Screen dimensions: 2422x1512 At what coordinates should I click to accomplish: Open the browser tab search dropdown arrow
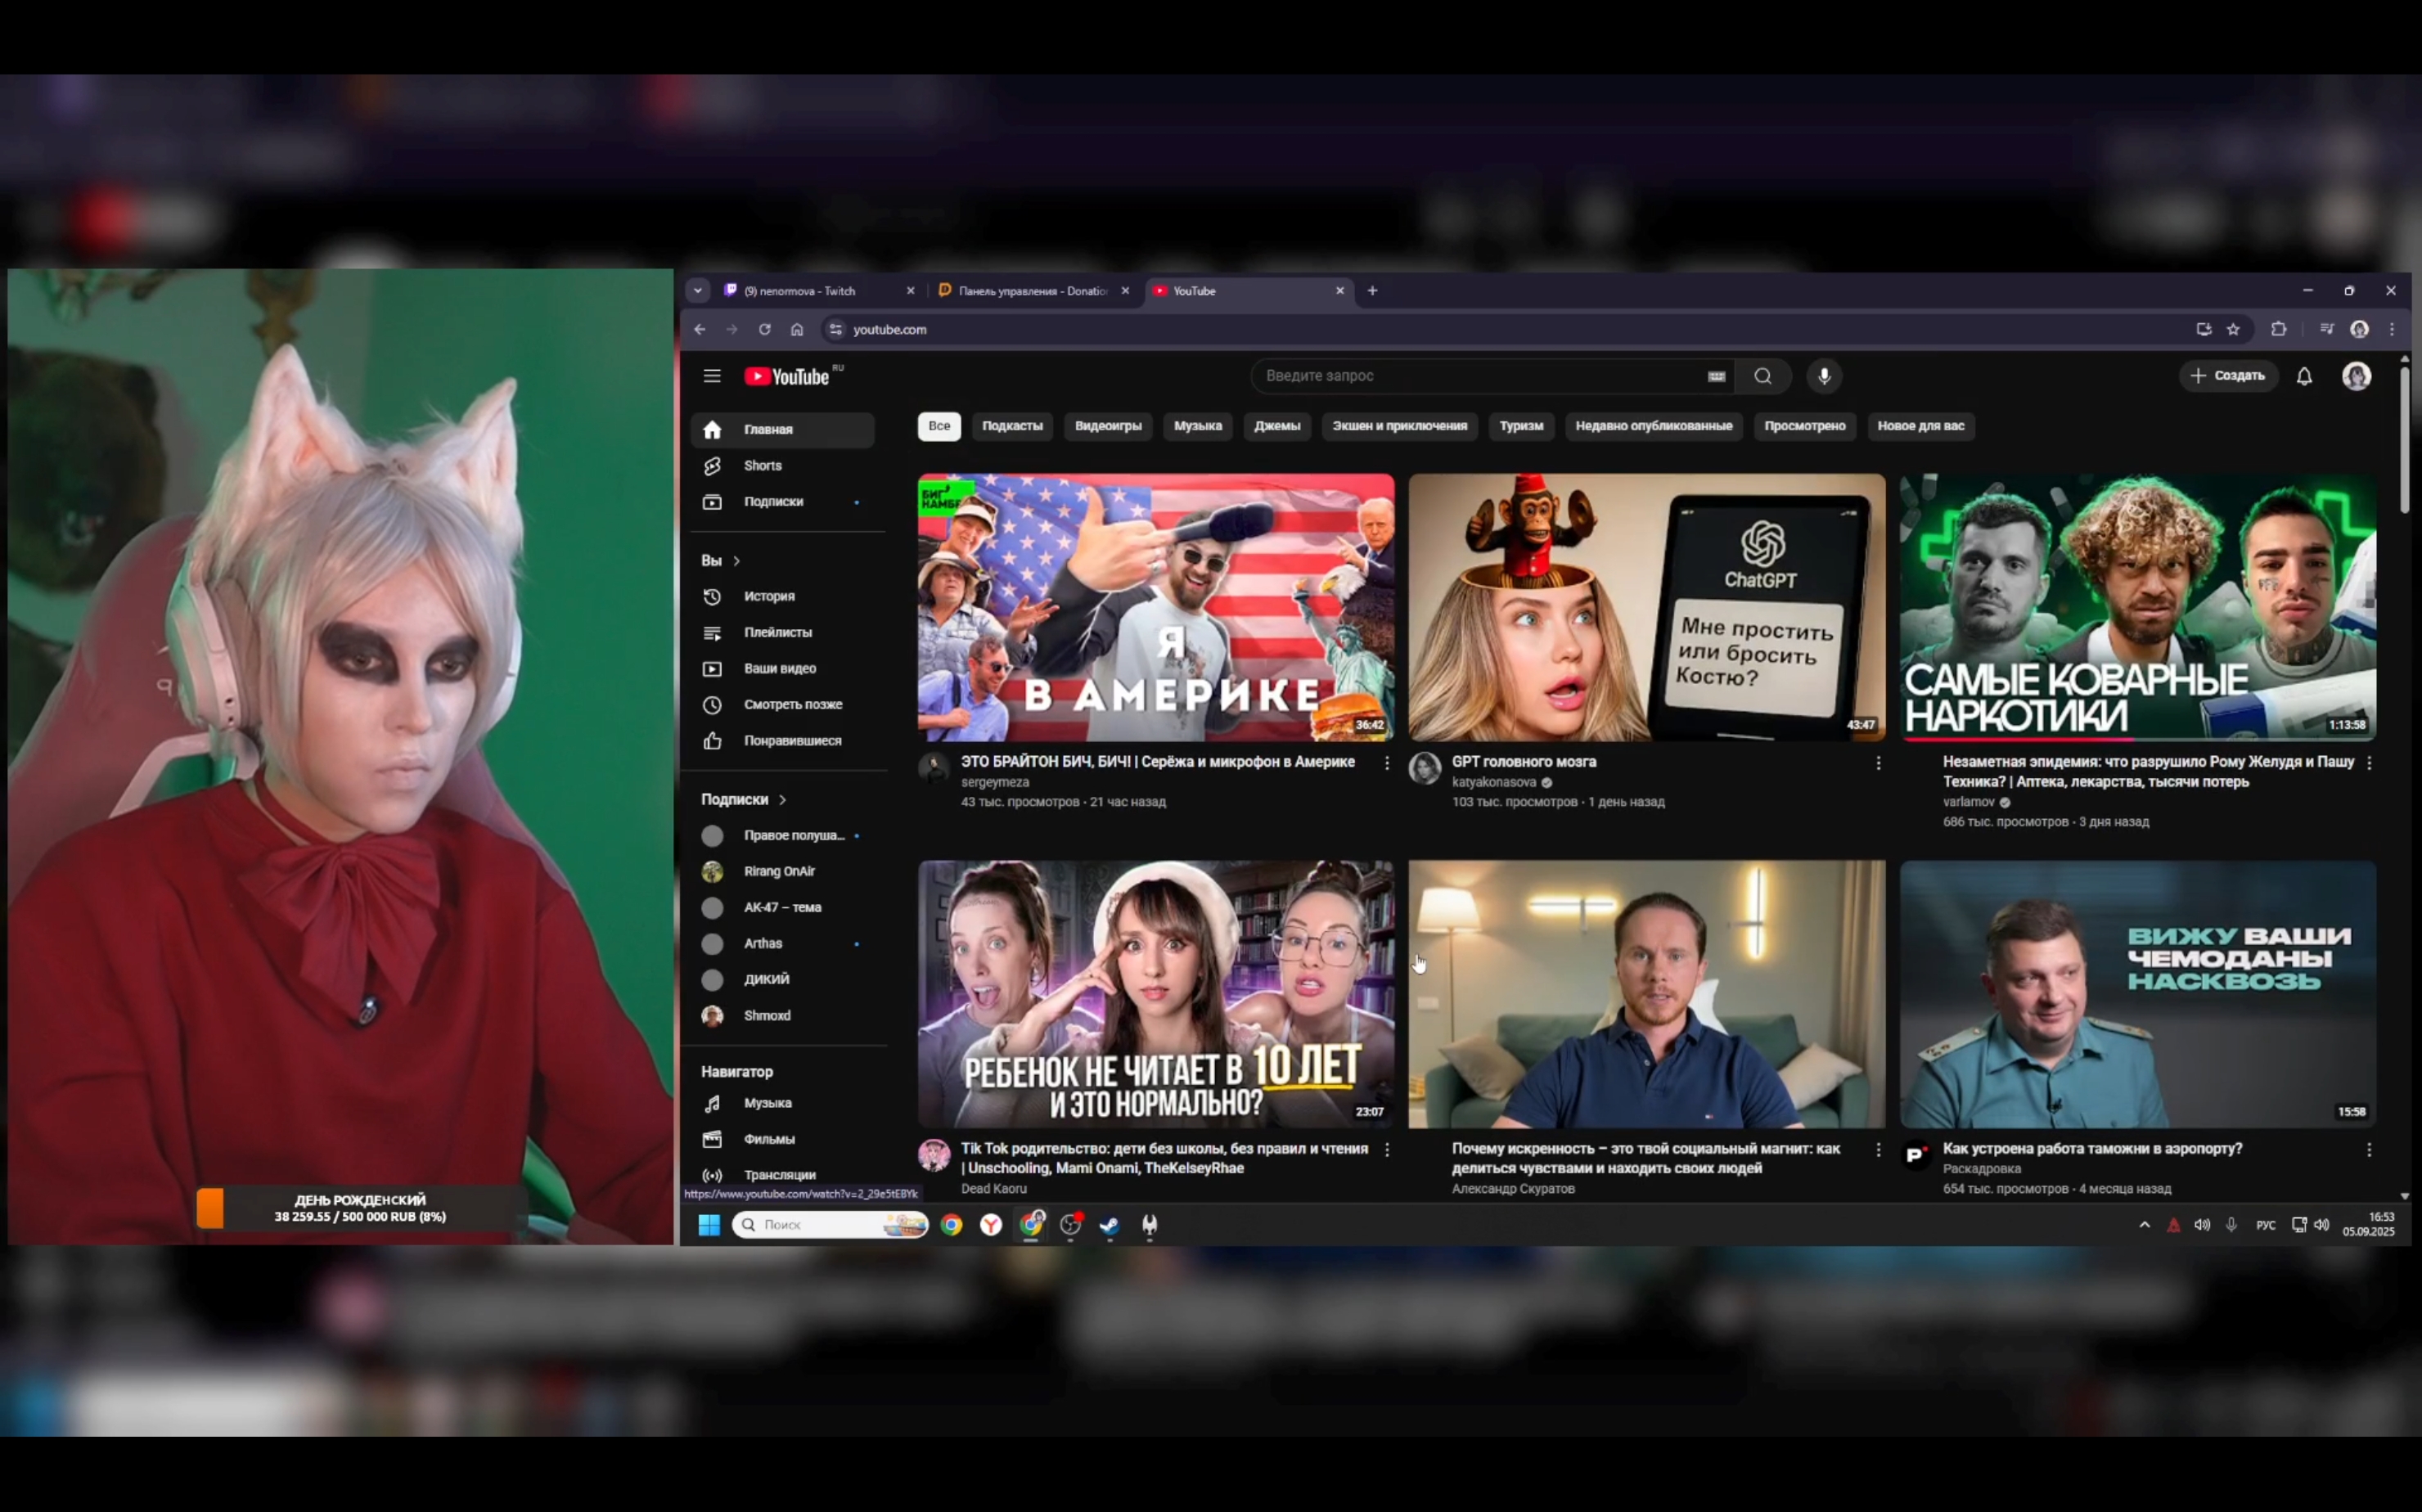pyautogui.click(x=698, y=291)
